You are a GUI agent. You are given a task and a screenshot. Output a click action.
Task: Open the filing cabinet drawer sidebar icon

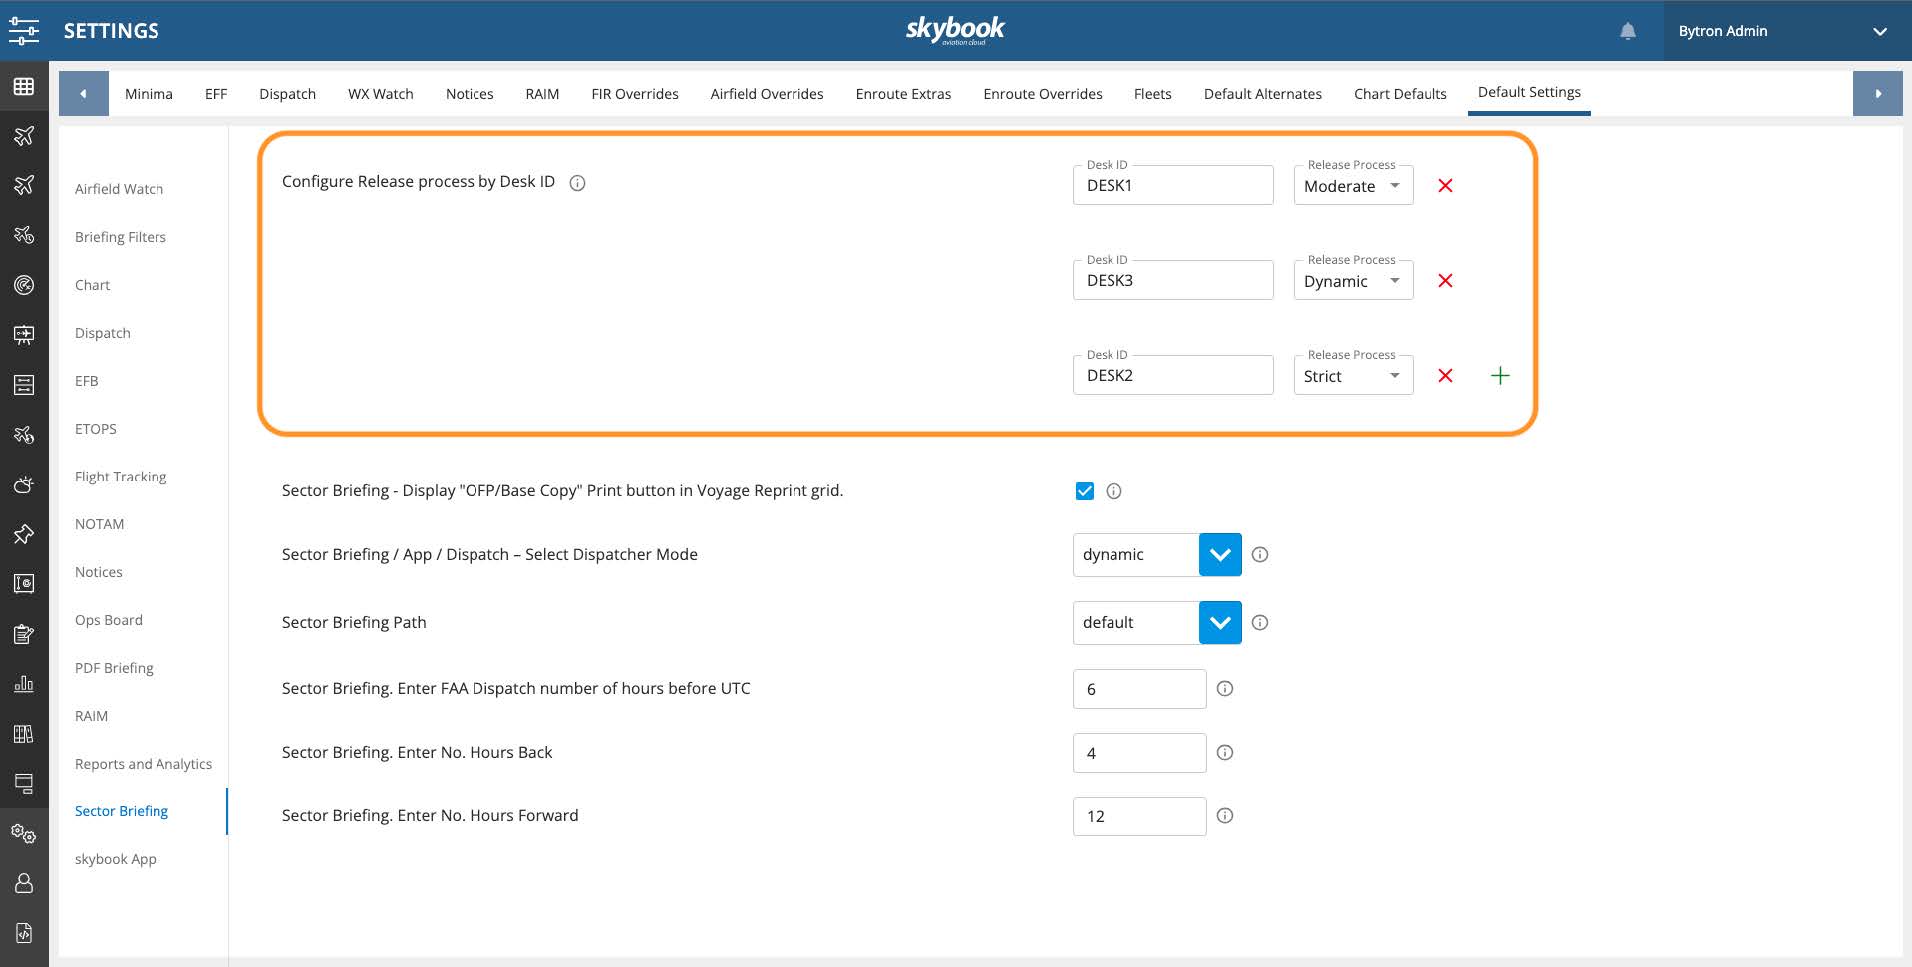[x=24, y=385]
